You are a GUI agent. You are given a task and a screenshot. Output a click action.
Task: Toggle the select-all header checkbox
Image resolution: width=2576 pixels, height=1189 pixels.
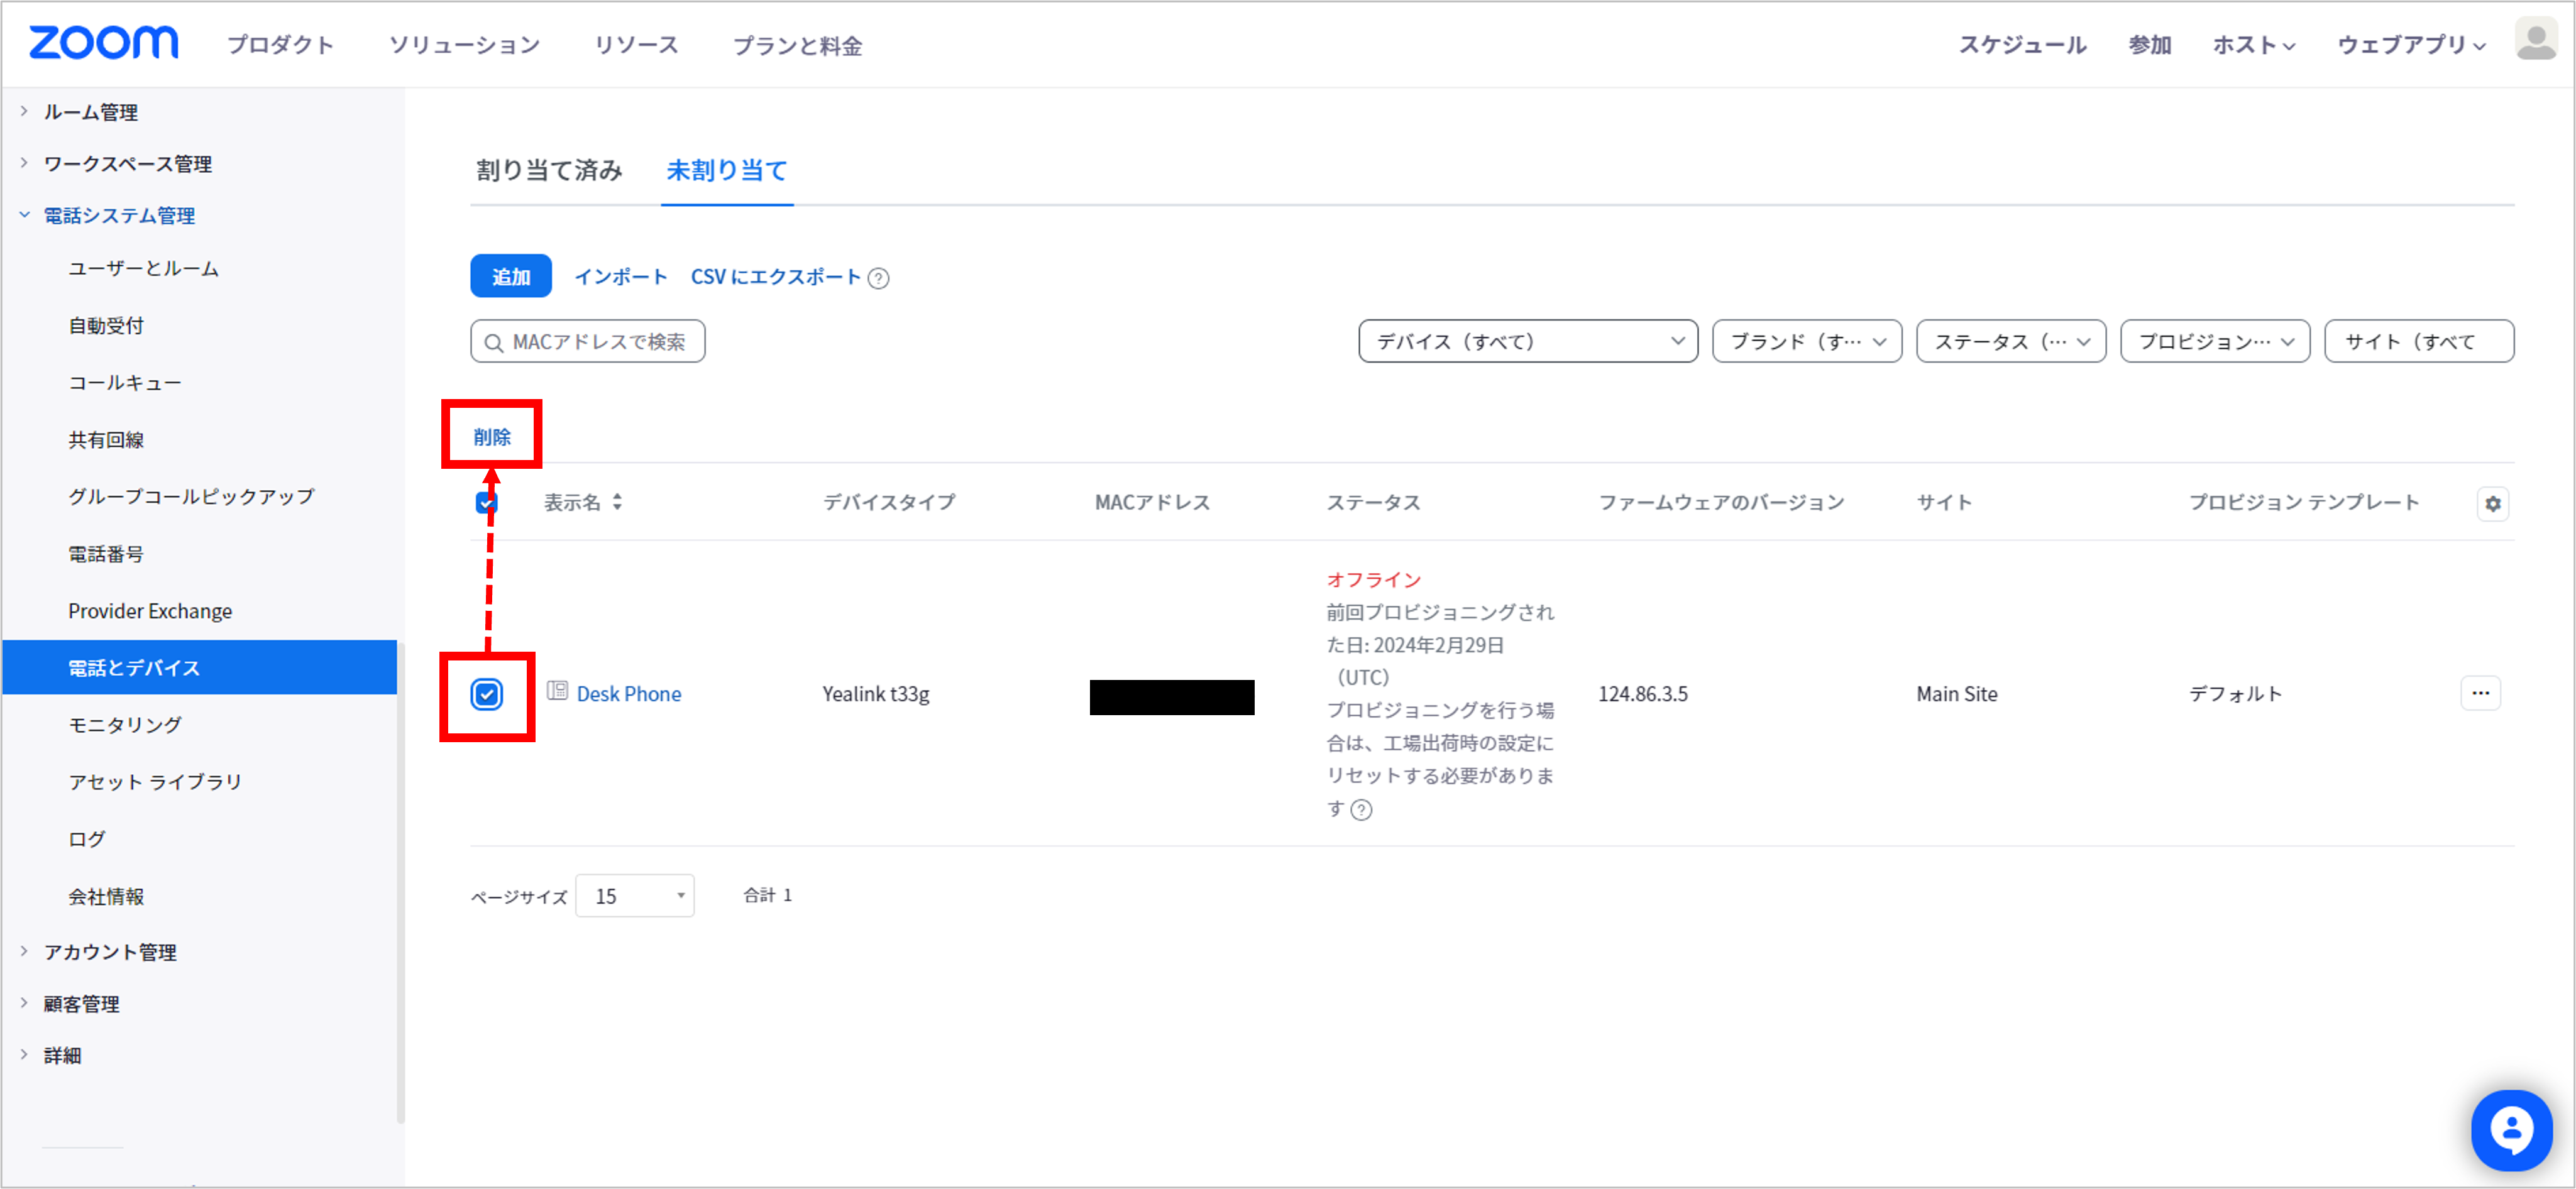486,502
